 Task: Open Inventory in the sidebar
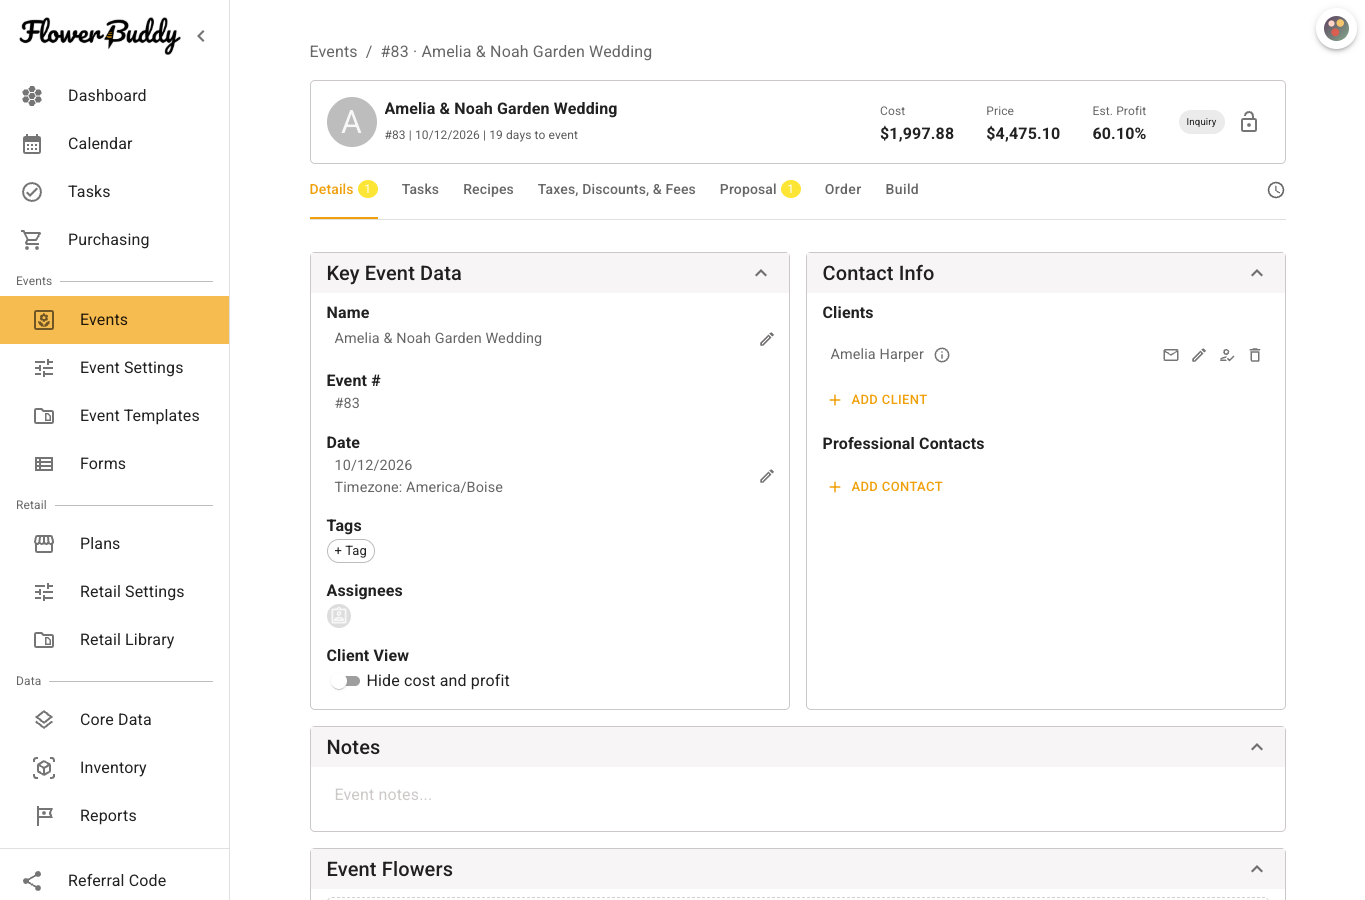tap(114, 768)
